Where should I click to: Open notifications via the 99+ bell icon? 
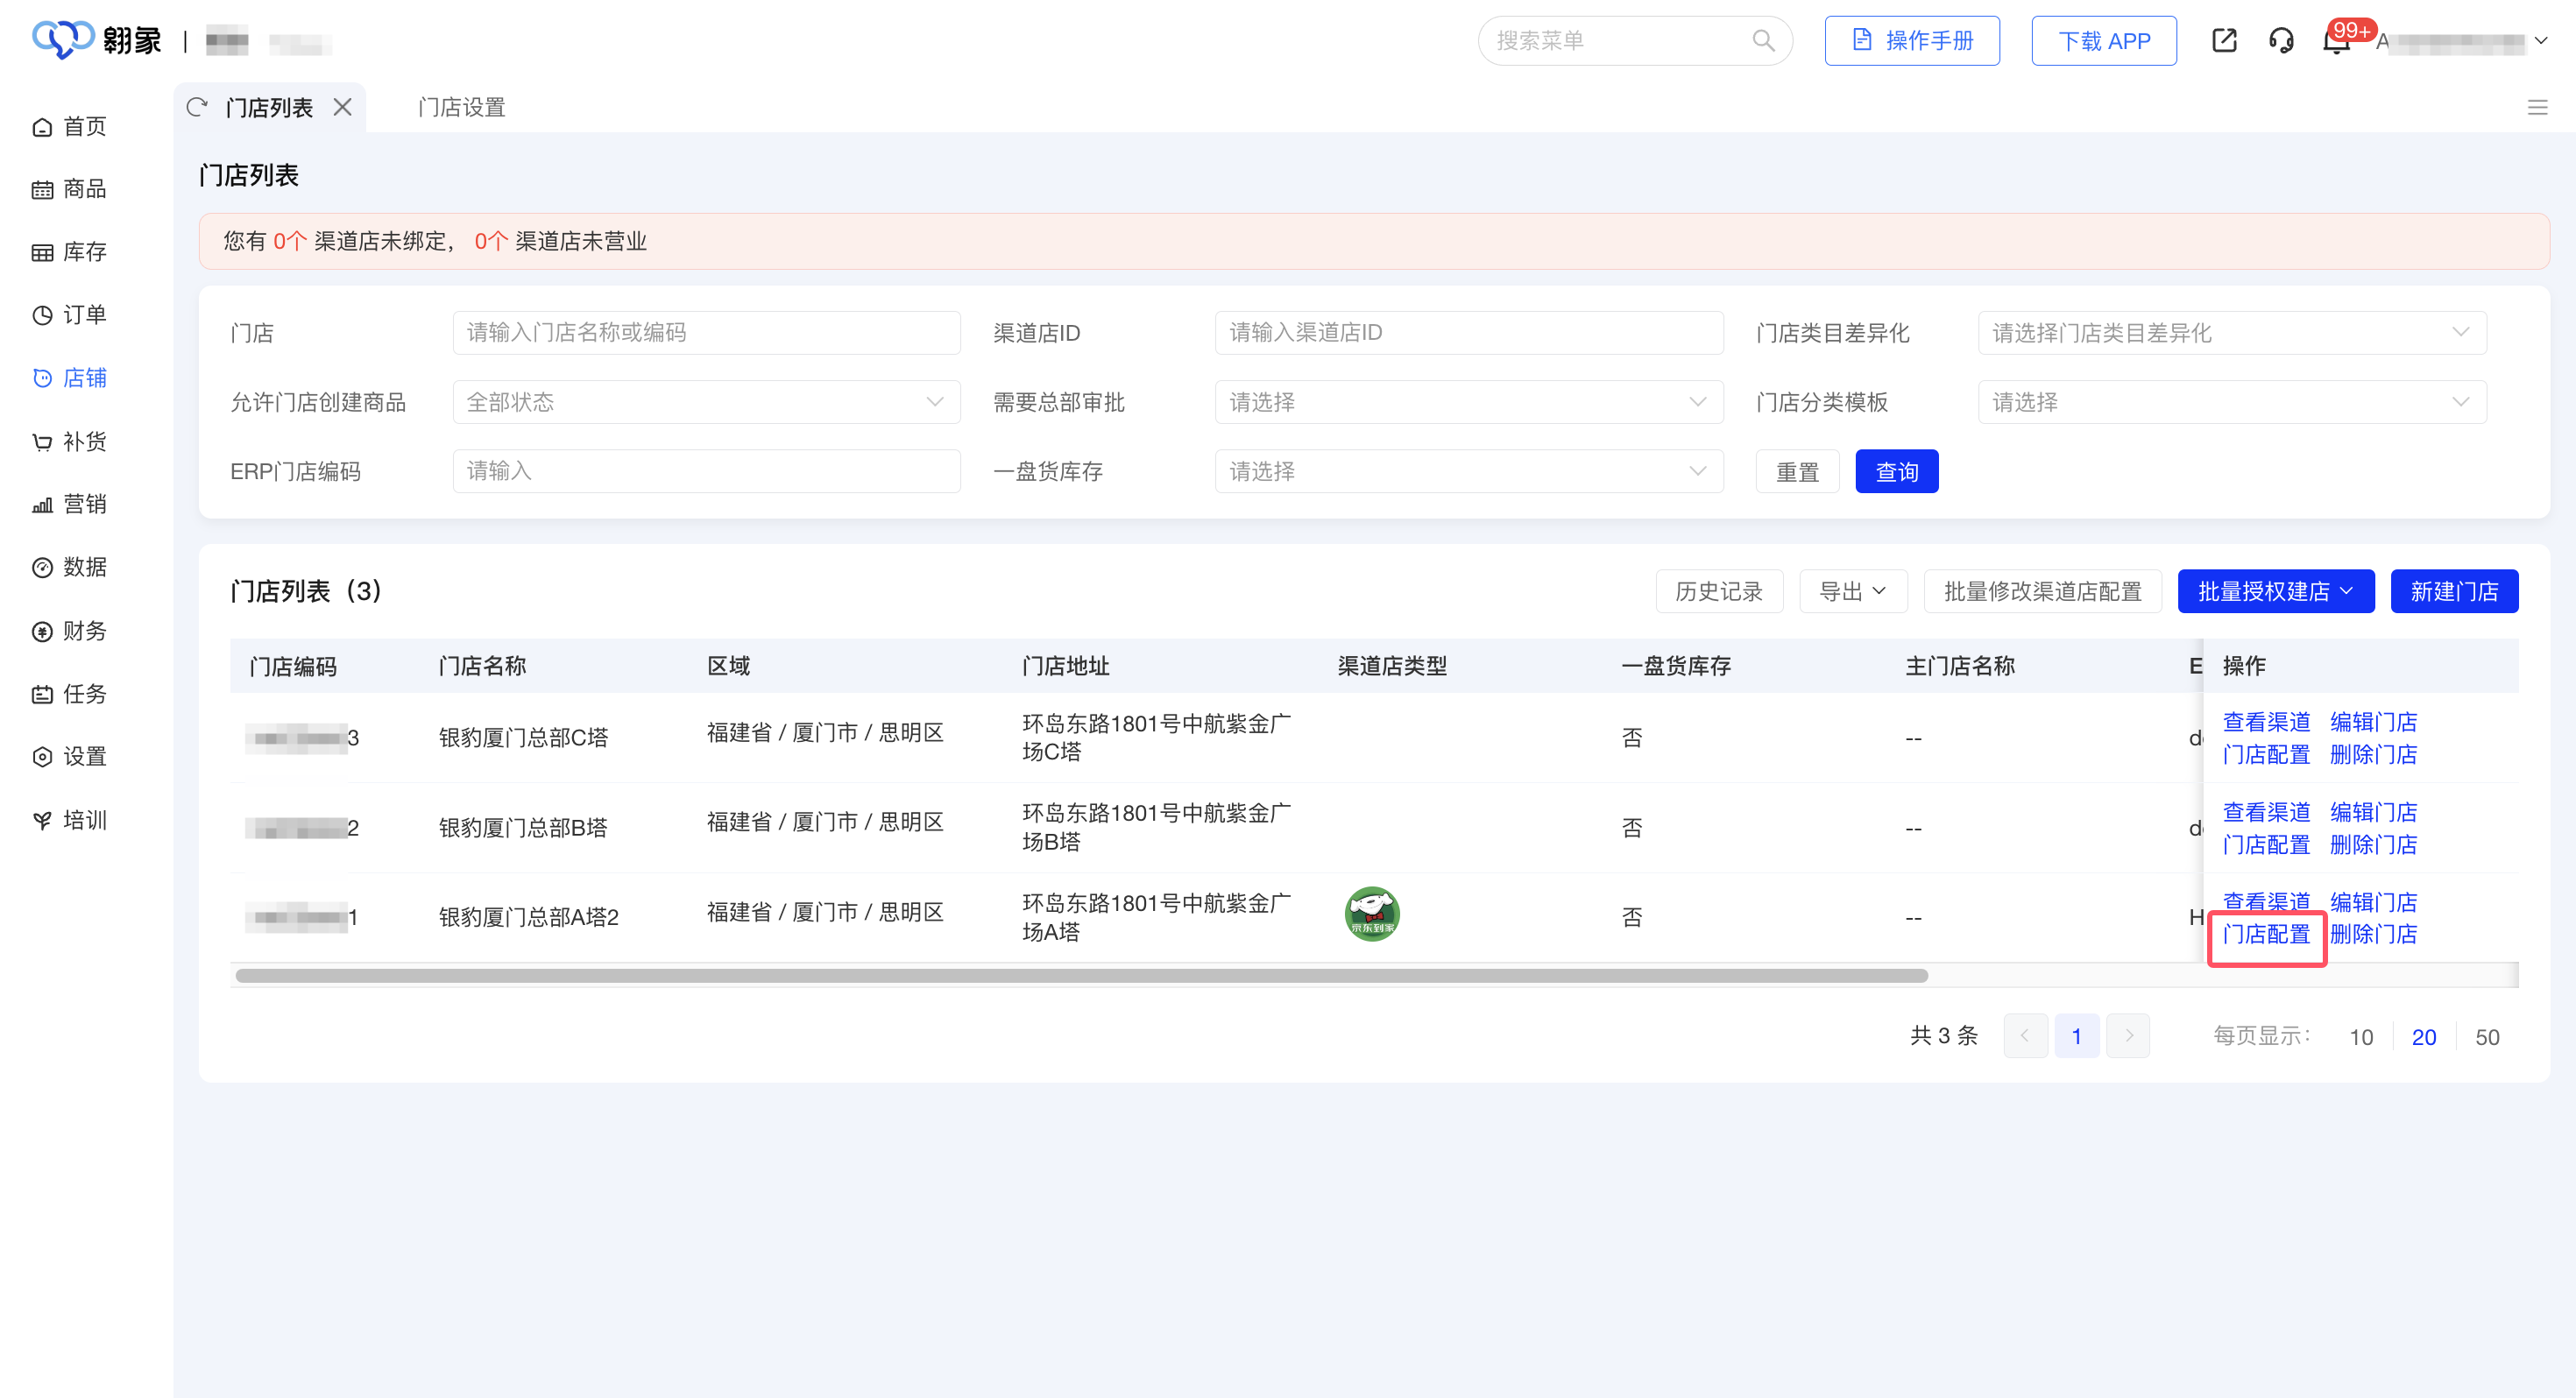pyautogui.click(x=2336, y=42)
